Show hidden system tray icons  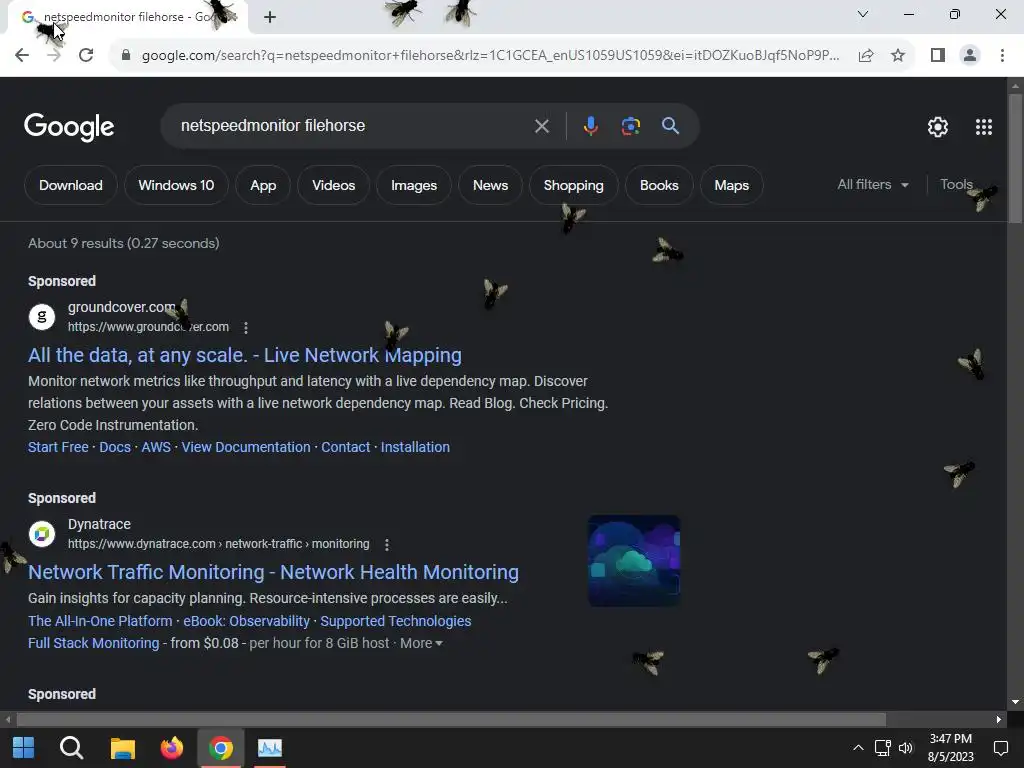858,748
